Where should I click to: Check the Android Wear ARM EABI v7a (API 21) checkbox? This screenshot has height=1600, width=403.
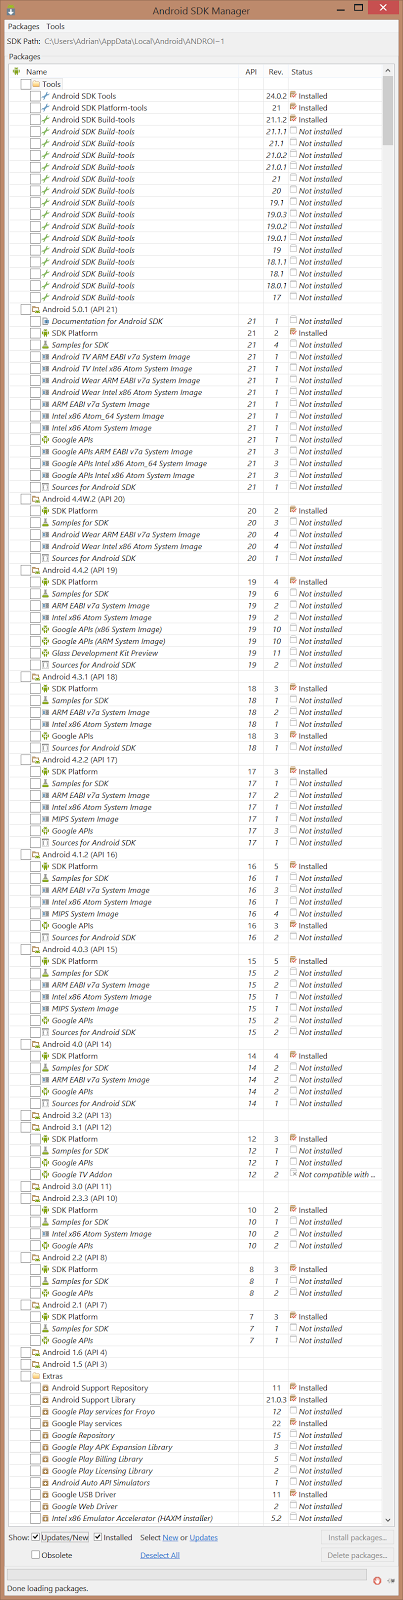pos(35,380)
